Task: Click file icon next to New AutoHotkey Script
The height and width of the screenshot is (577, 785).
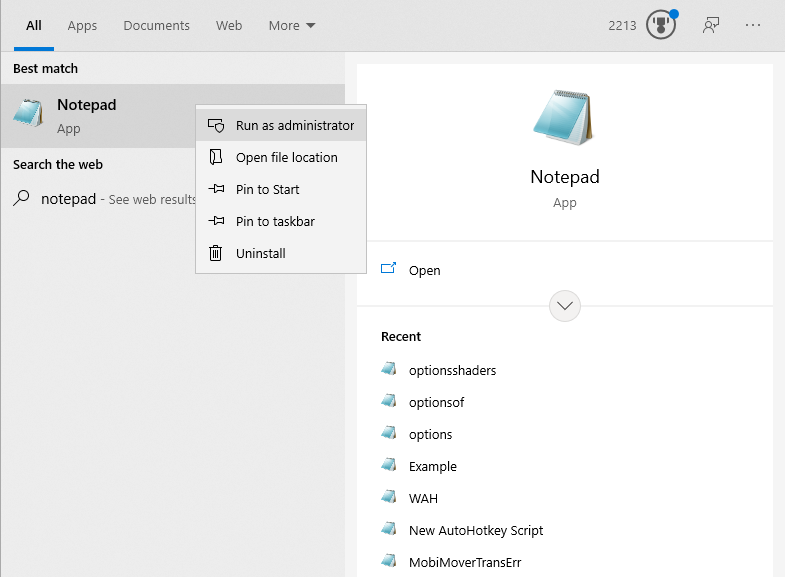Action: (x=388, y=529)
